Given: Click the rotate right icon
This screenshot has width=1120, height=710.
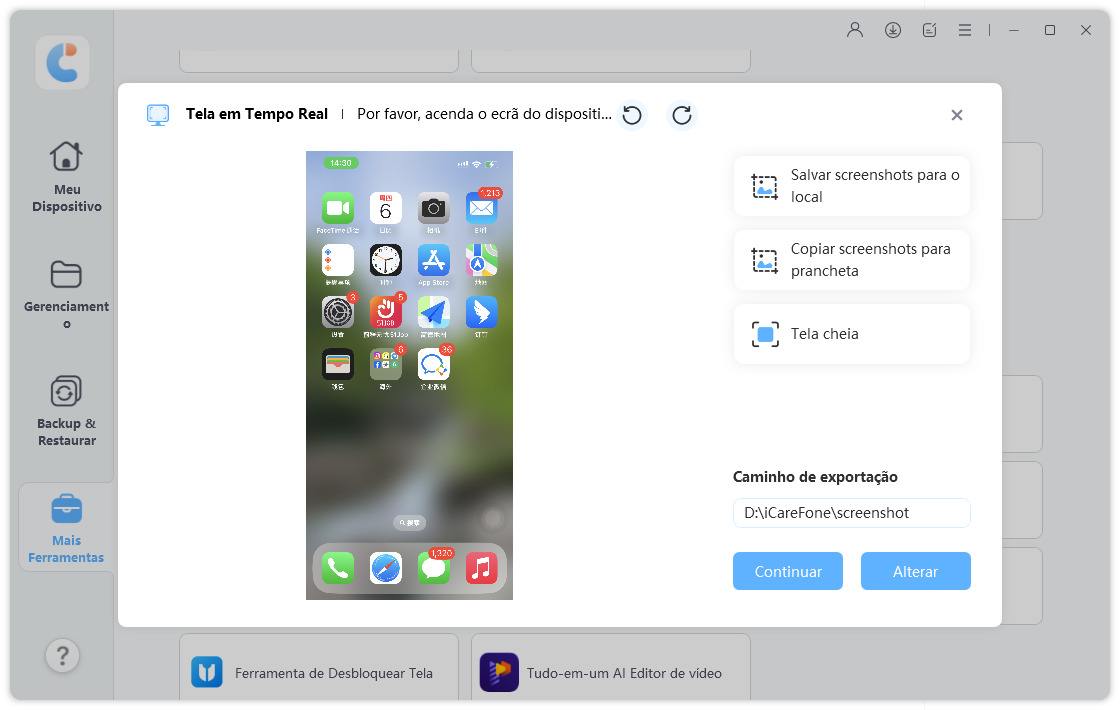Looking at the screenshot, I should click(682, 115).
